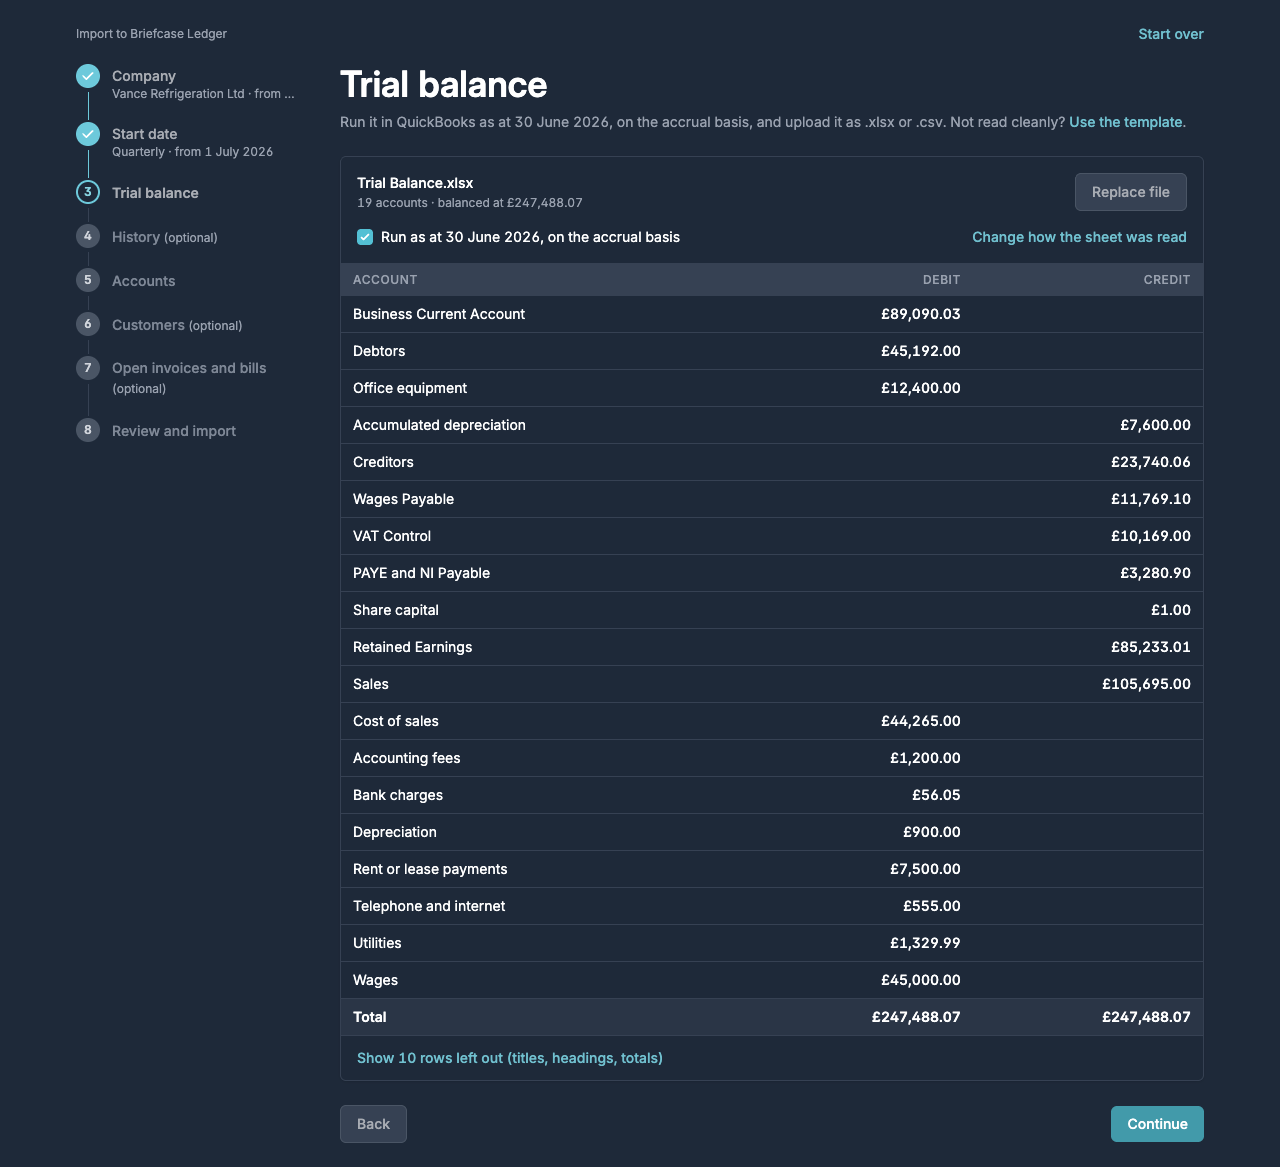Click the Trial Balance.xlsx file name
The image size is (1280, 1167).
coord(415,183)
